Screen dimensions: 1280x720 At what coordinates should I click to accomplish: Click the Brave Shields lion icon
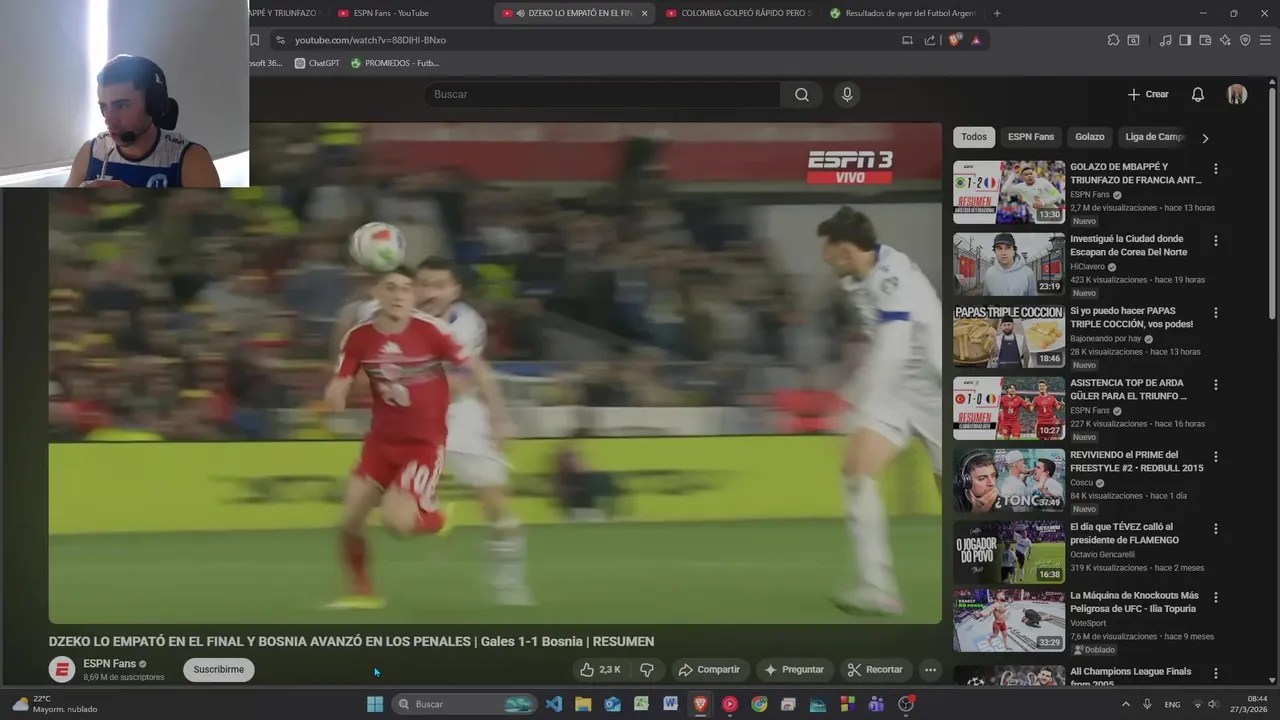(954, 40)
